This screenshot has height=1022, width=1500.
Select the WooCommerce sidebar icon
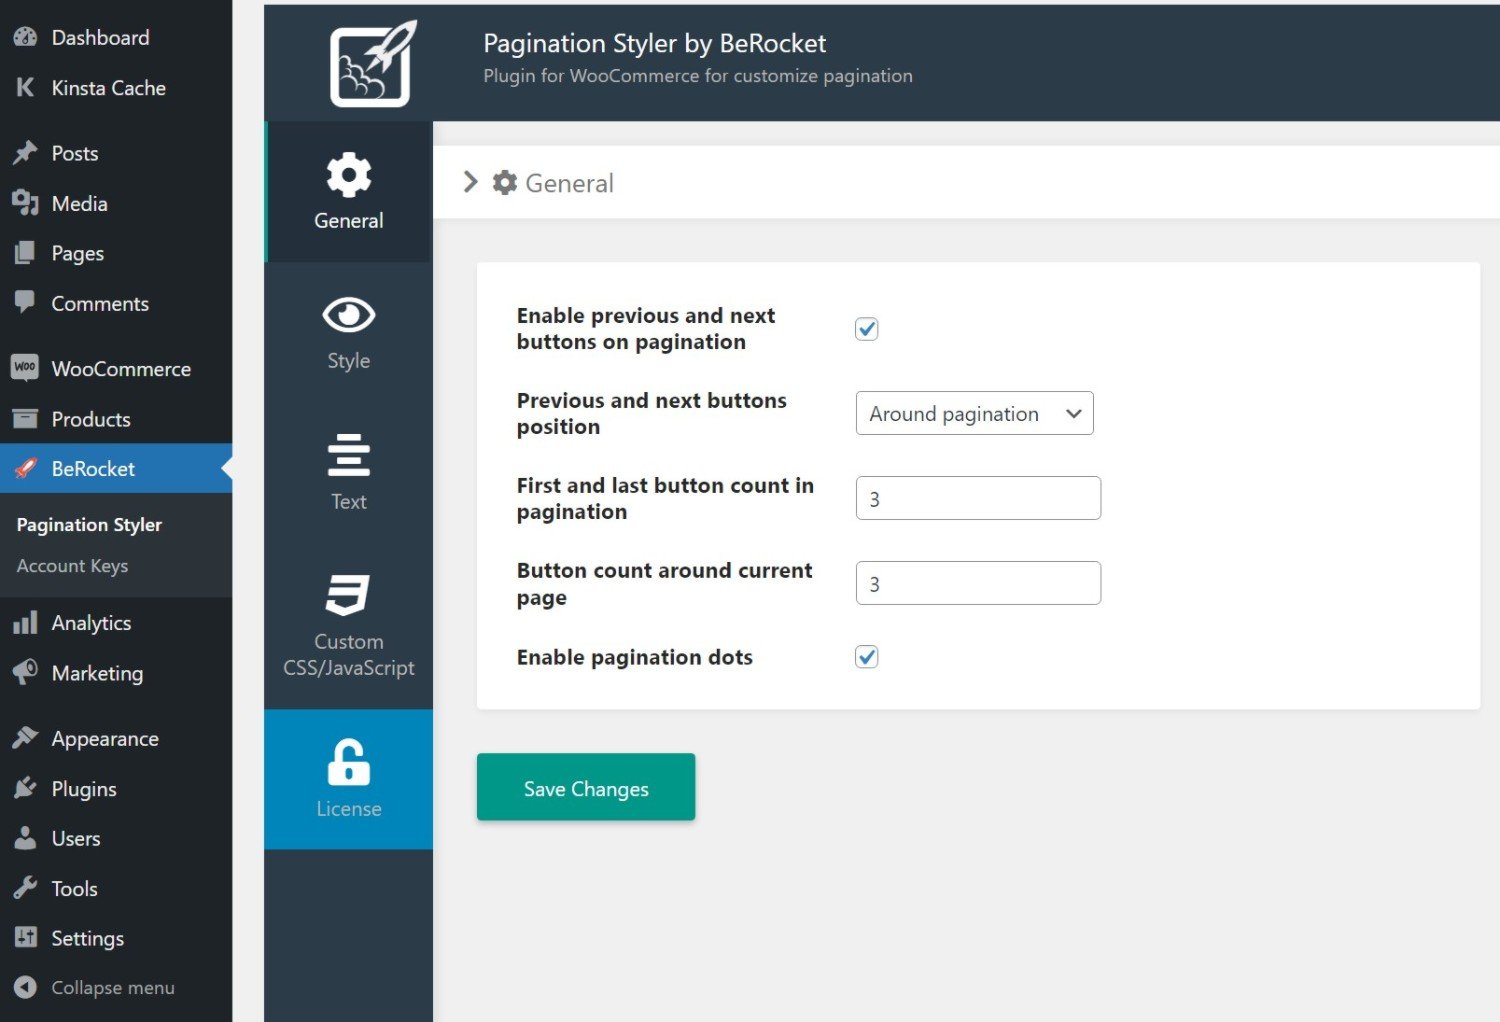[x=25, y=368]
